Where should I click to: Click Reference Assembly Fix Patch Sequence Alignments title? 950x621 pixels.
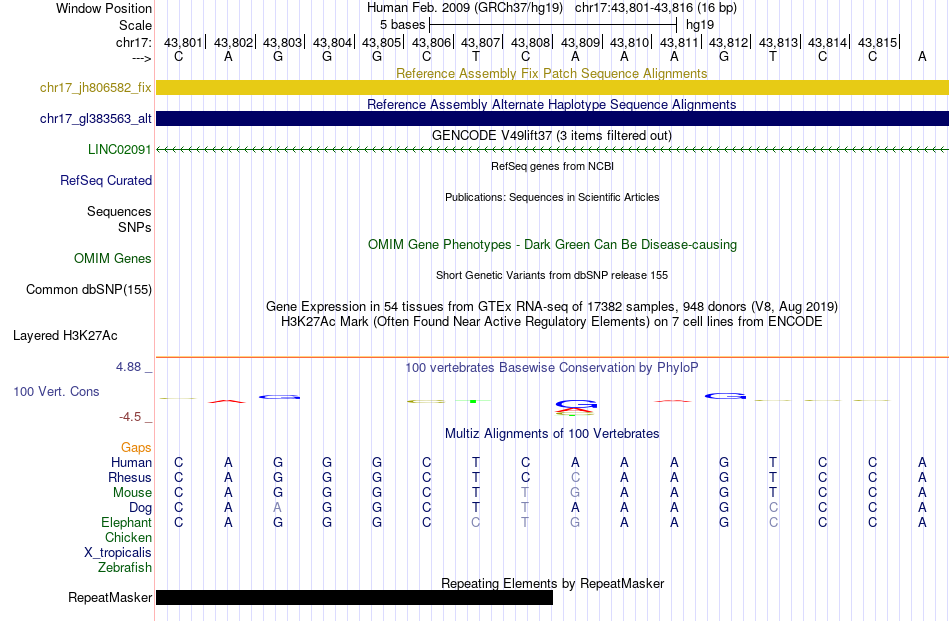click(x=551, y=73)
